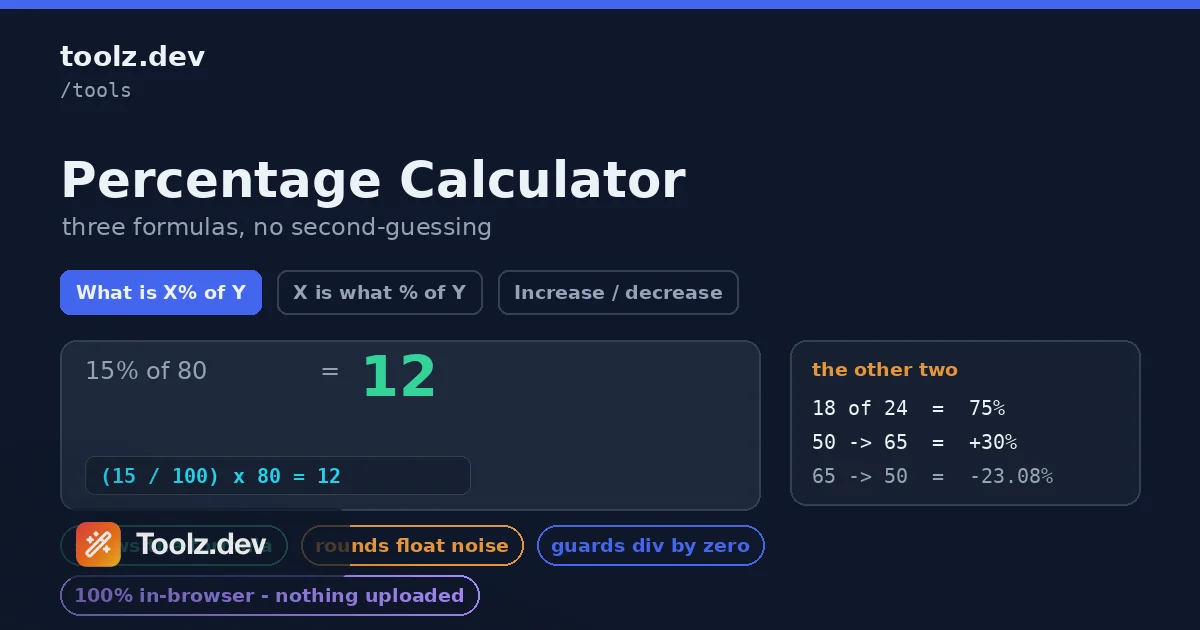This screenshot has height=630, width=1200.
Task: Click the green result number 12
Action: click(x=398, y=377)
